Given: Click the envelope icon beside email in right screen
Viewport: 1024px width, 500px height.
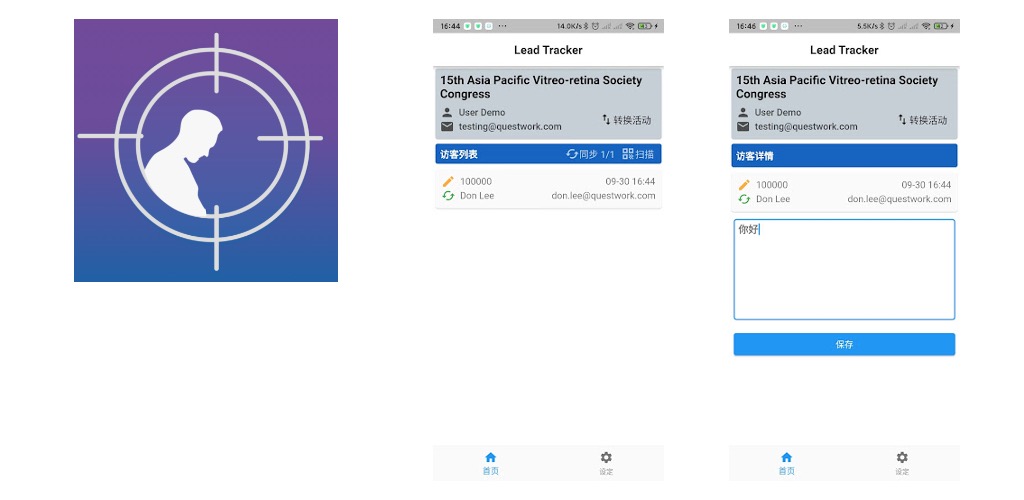Looking at the screenshot, I should click(743, 127).
